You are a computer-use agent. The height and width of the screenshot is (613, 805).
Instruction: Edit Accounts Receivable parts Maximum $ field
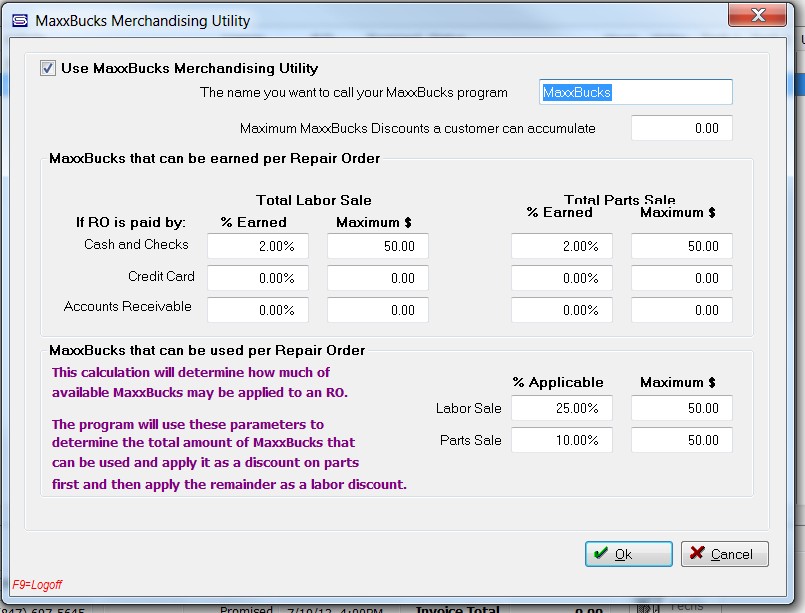point(682,310)
